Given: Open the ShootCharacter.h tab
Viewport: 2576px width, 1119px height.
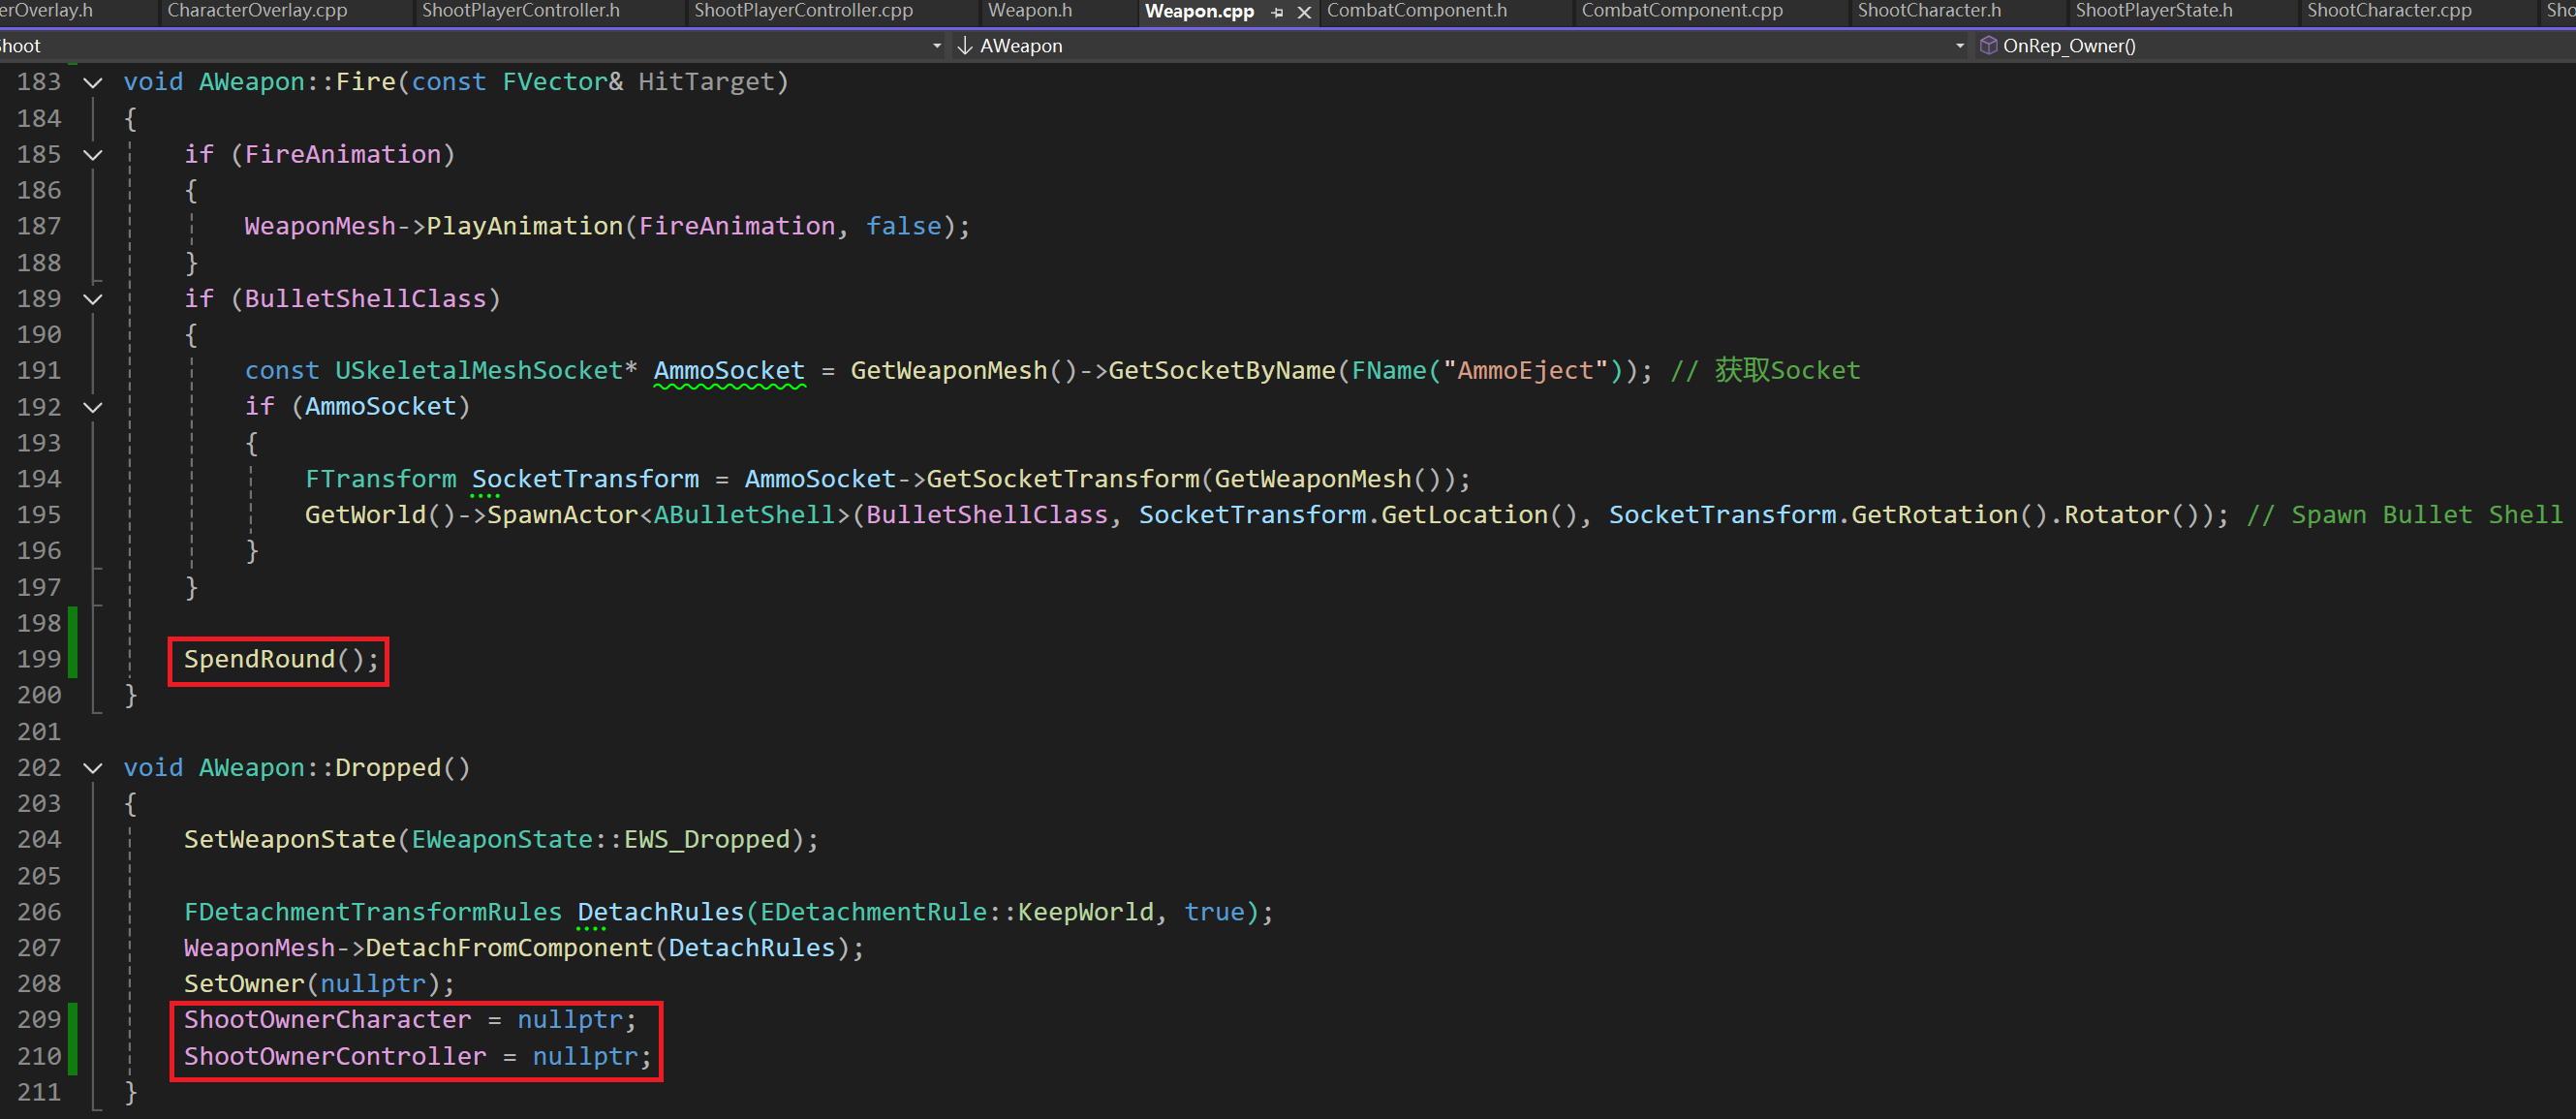Looking at the screenshot, I should [x=1928, y=11].
